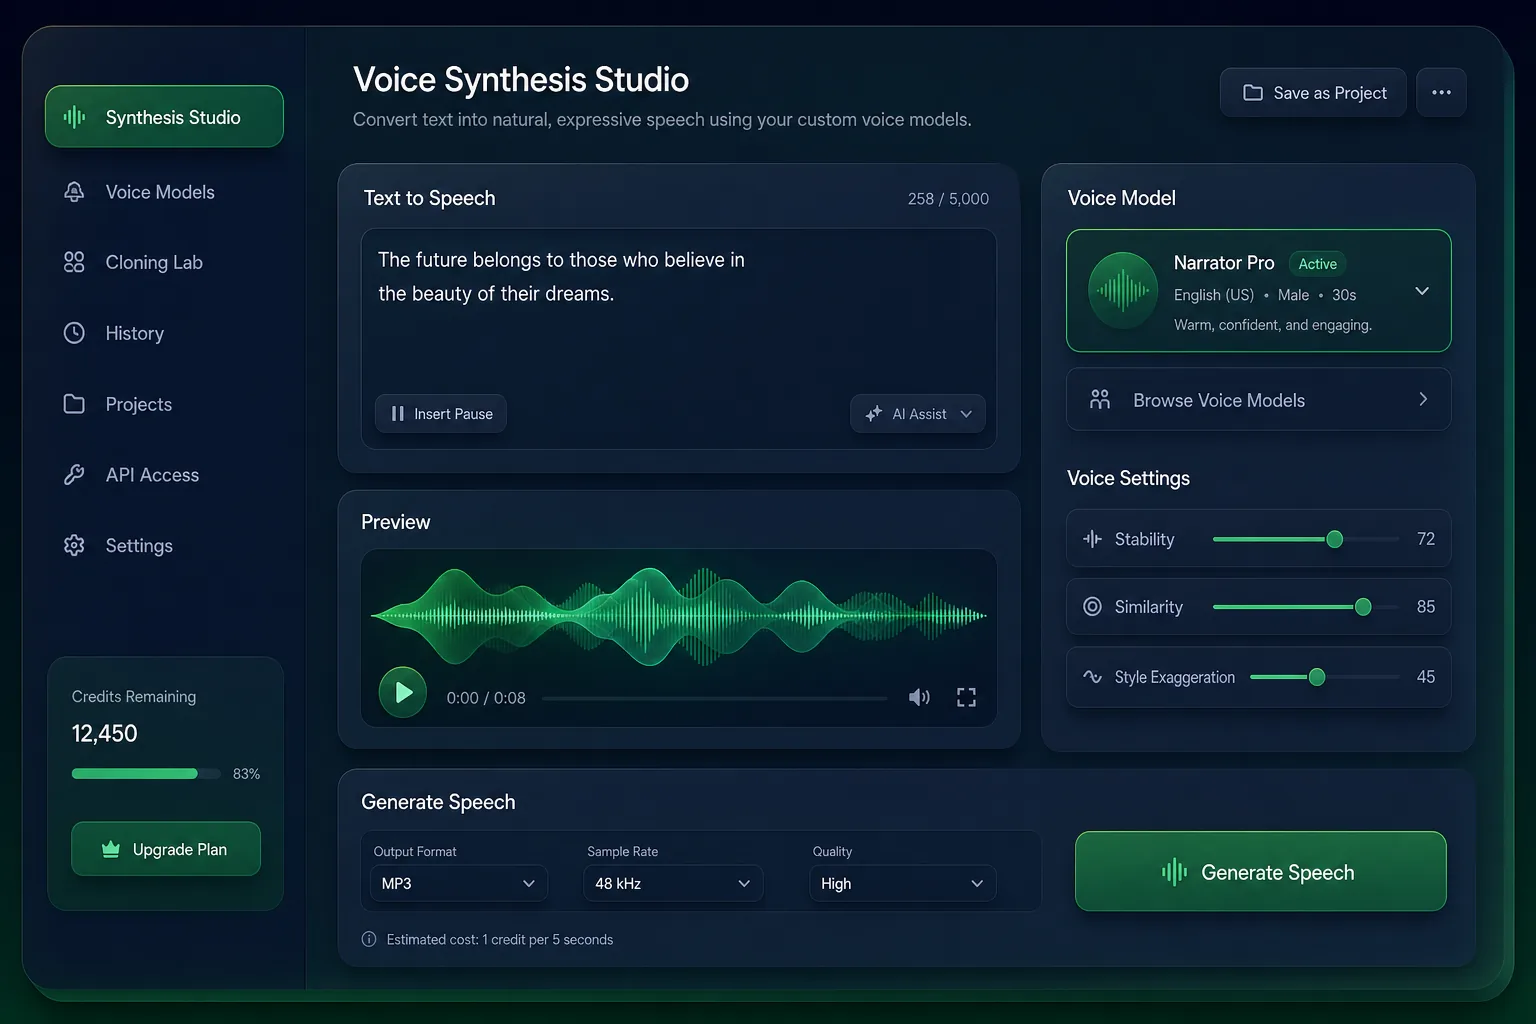The image size is (1536, 1024).
Task: Open the Sample Rate 48 kHz dropdown
Action: point(673,883)
